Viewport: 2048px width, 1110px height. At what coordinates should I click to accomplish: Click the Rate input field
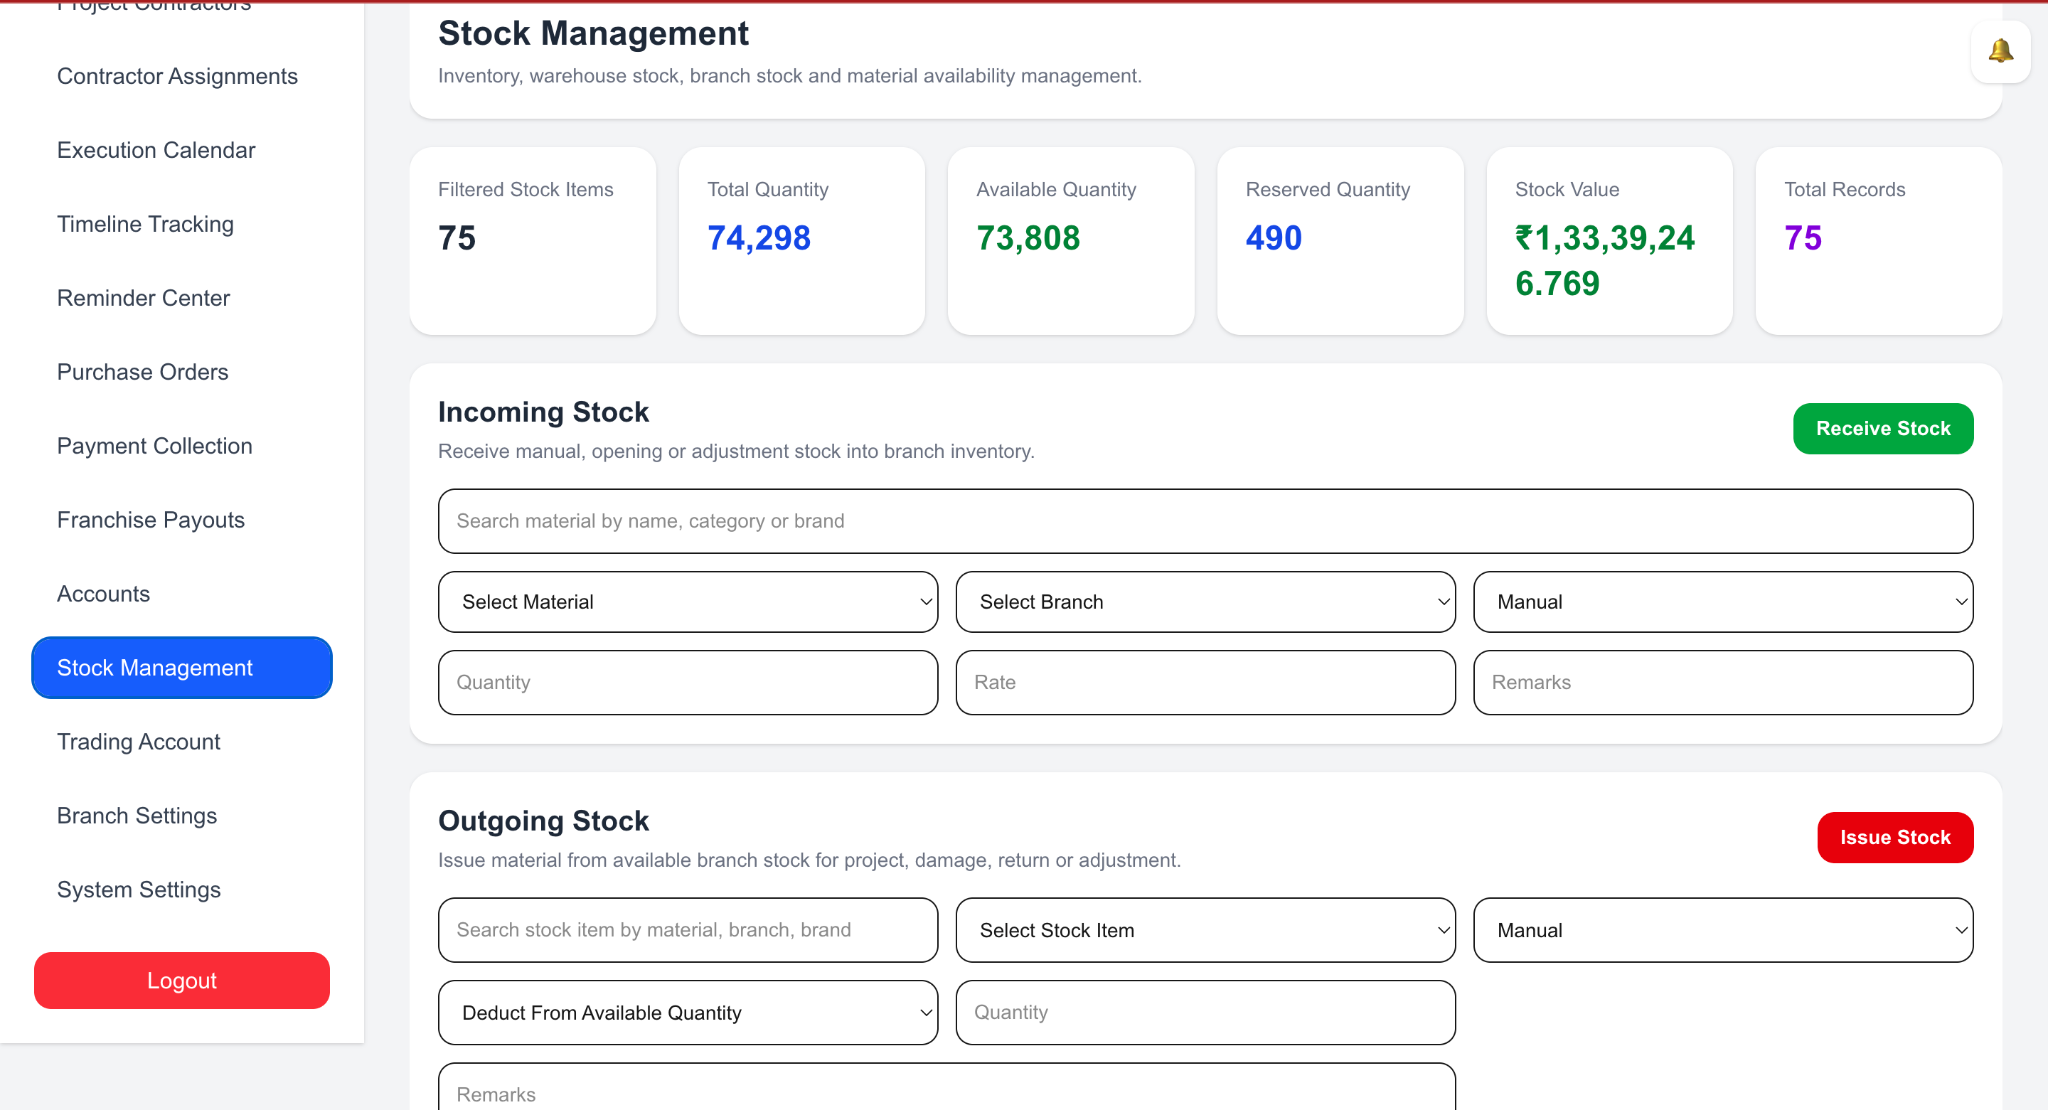tap(1205, 683)
